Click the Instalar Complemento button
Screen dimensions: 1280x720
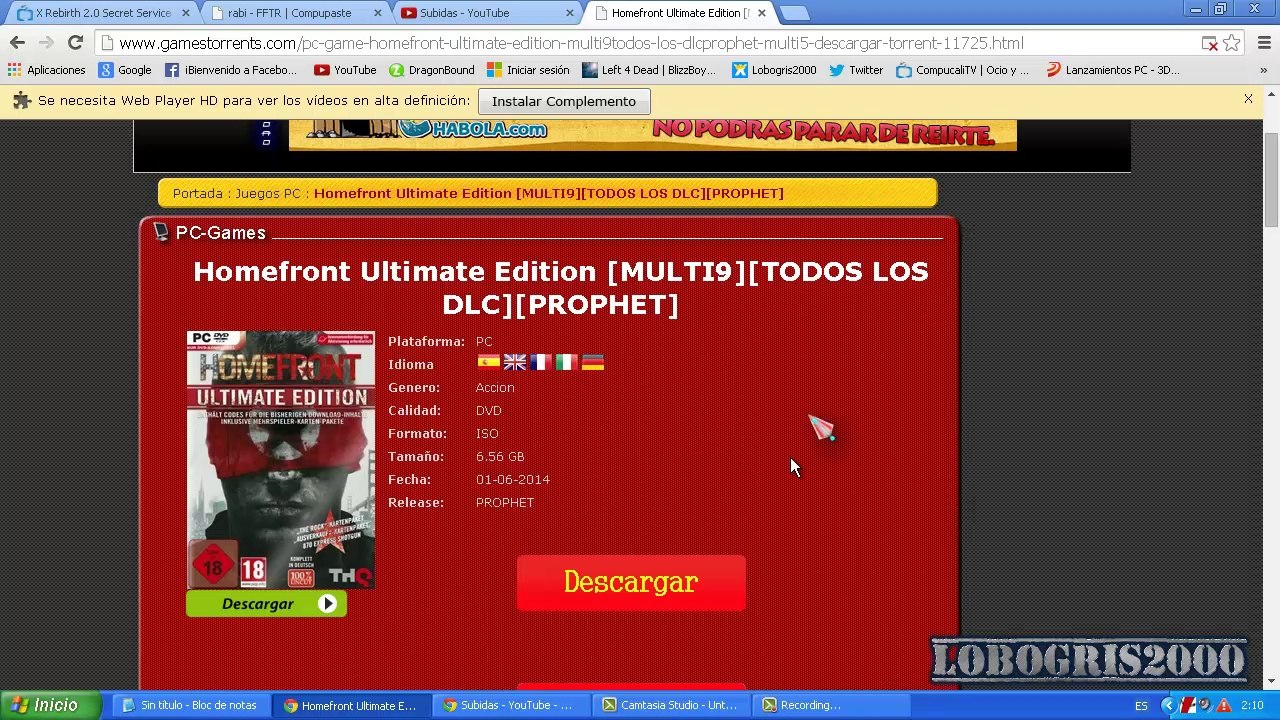click(564, 101)
